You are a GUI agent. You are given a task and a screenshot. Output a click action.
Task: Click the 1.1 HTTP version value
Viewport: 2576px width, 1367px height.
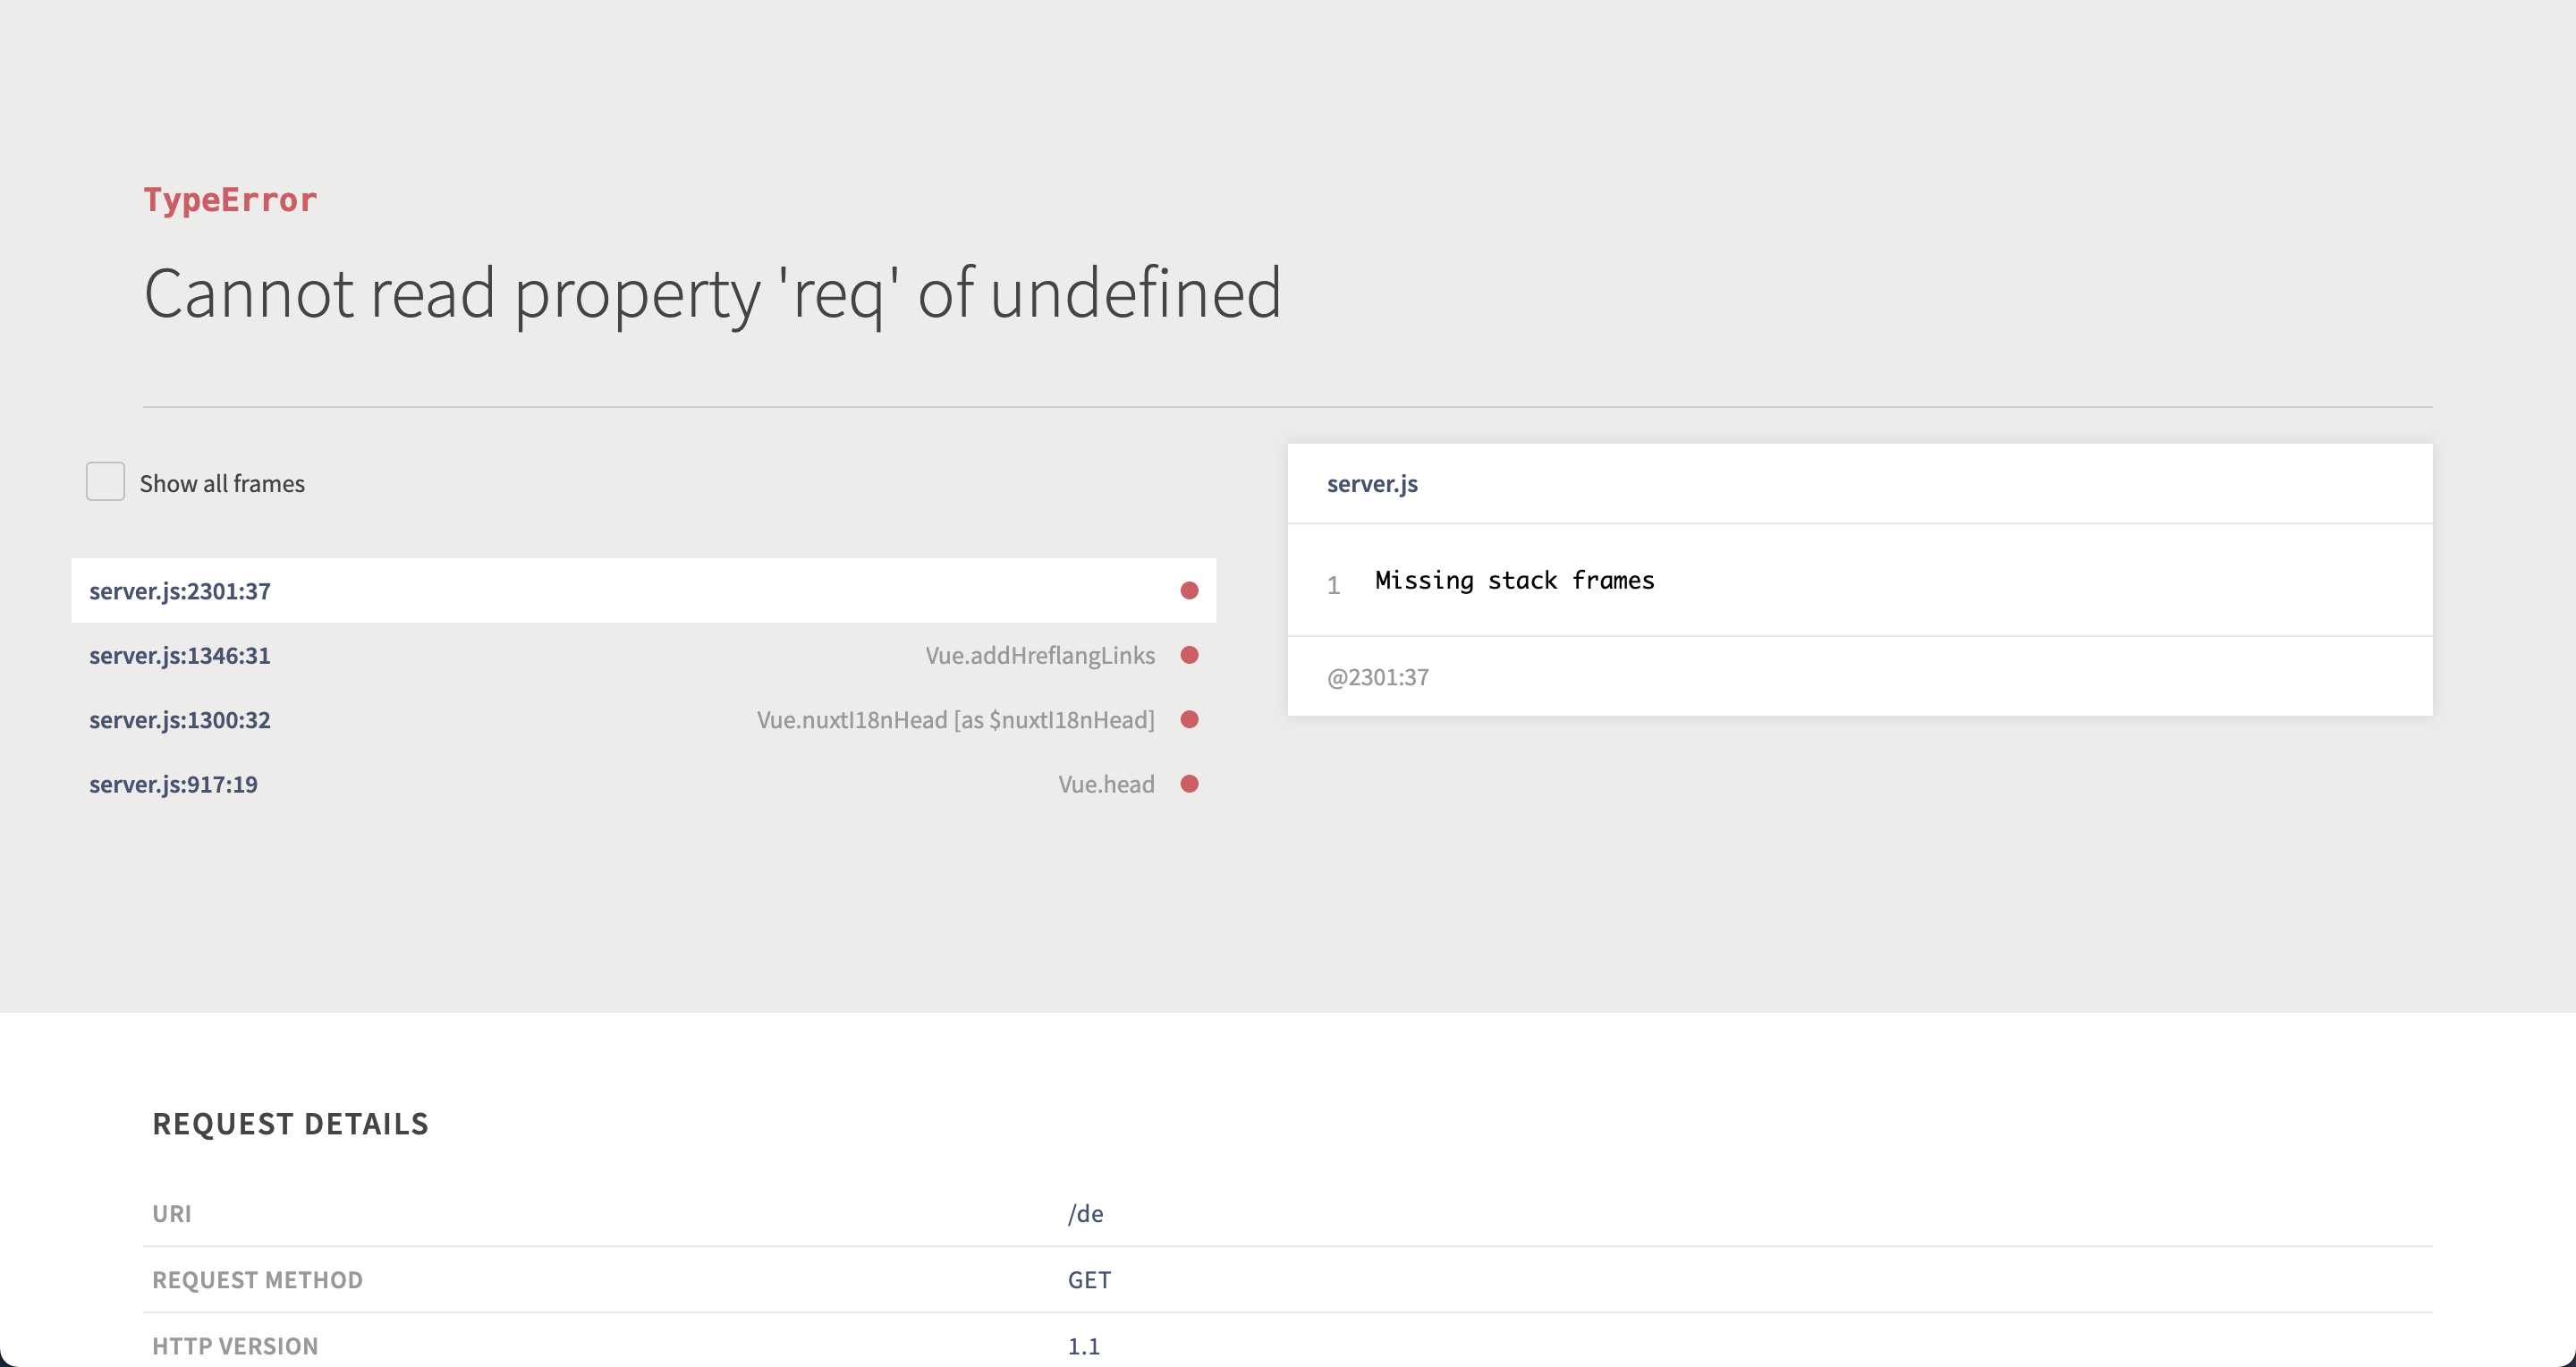click(1083, 1346)
